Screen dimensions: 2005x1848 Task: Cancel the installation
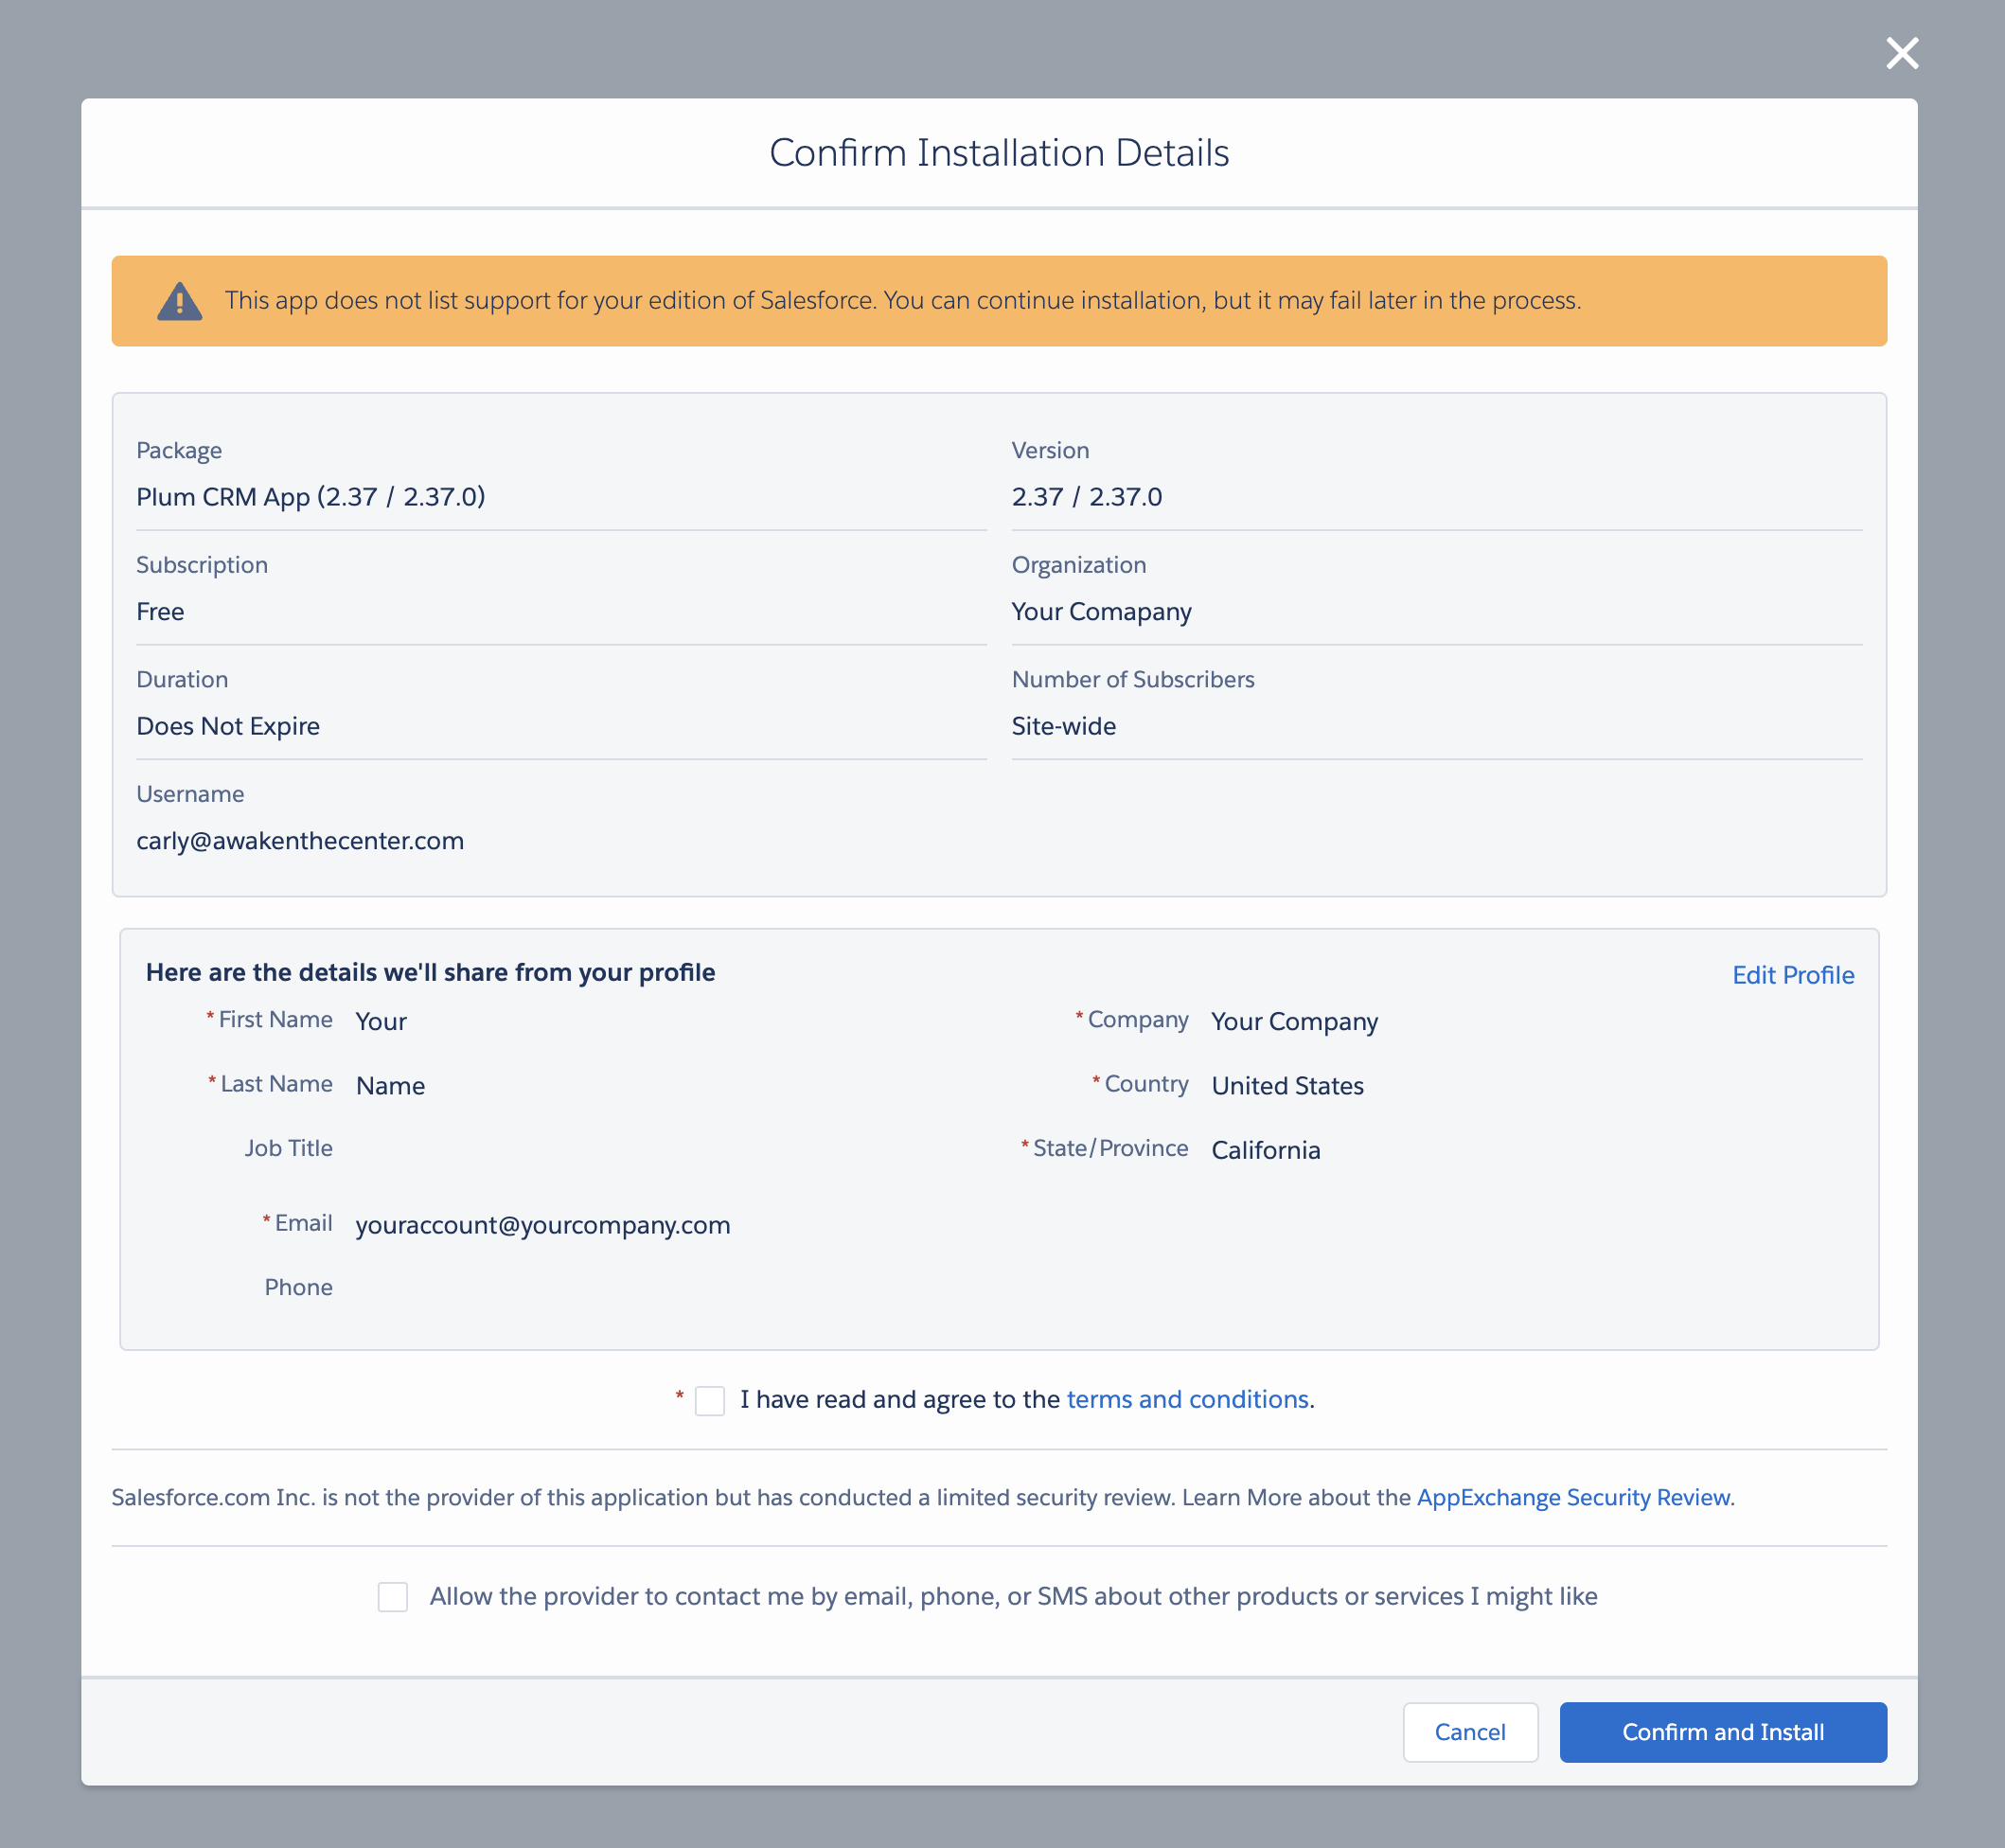[1470, 1732]
